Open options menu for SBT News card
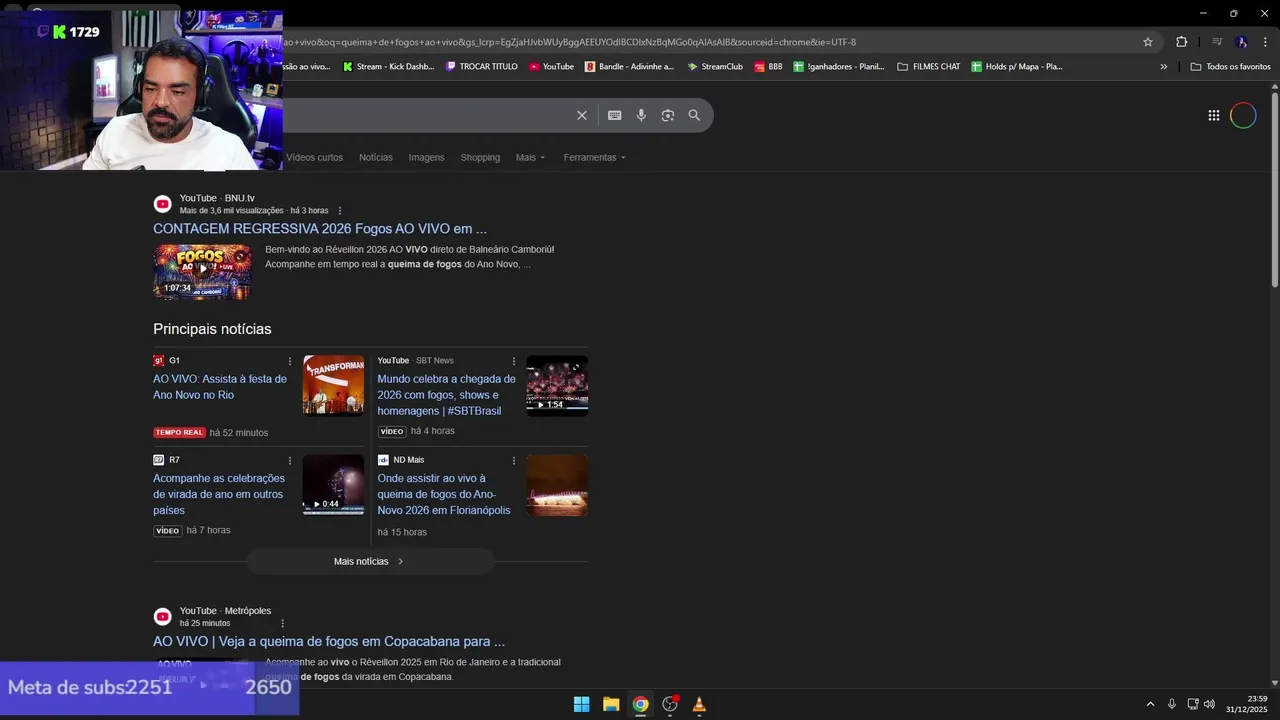The width and height of the screenshot is (1280, 720). [514, 361]
